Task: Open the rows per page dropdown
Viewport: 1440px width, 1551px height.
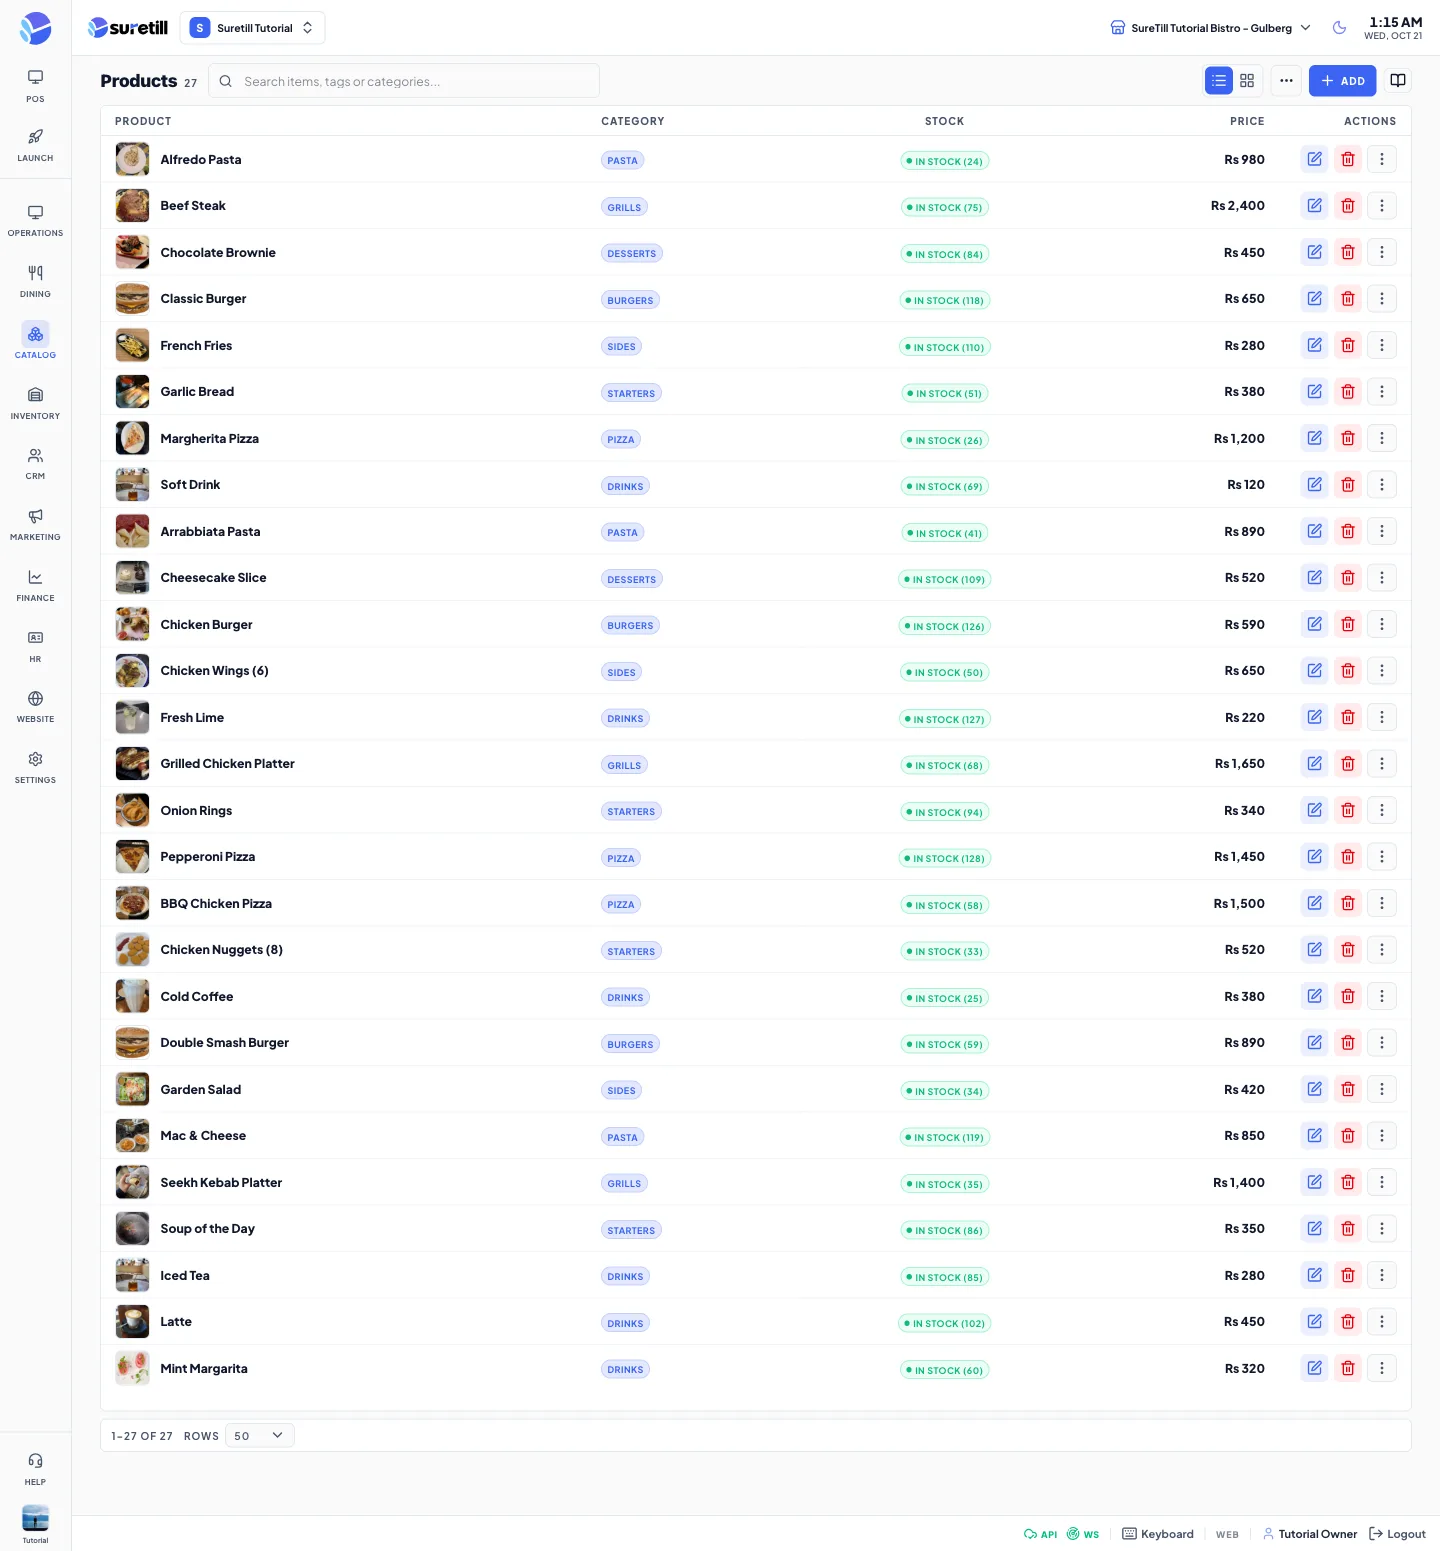Action: point(260,1436)
